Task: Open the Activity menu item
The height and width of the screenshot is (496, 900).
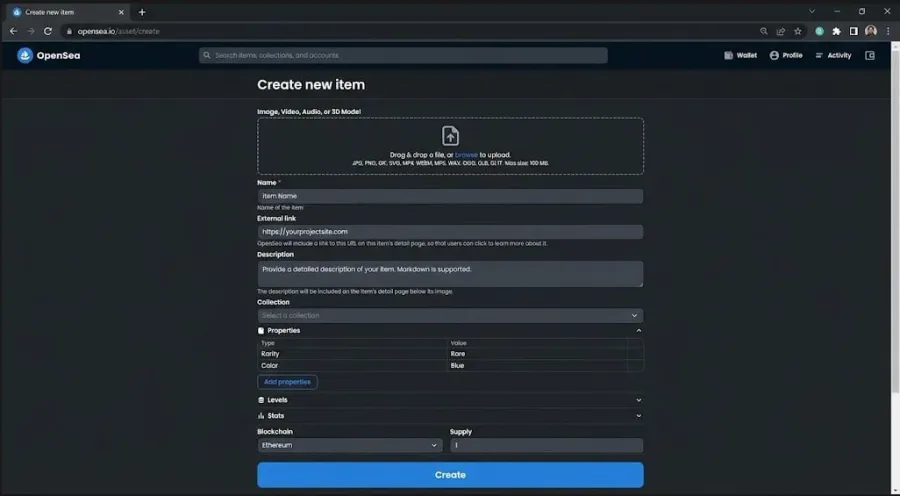Action: click(833, 55)
